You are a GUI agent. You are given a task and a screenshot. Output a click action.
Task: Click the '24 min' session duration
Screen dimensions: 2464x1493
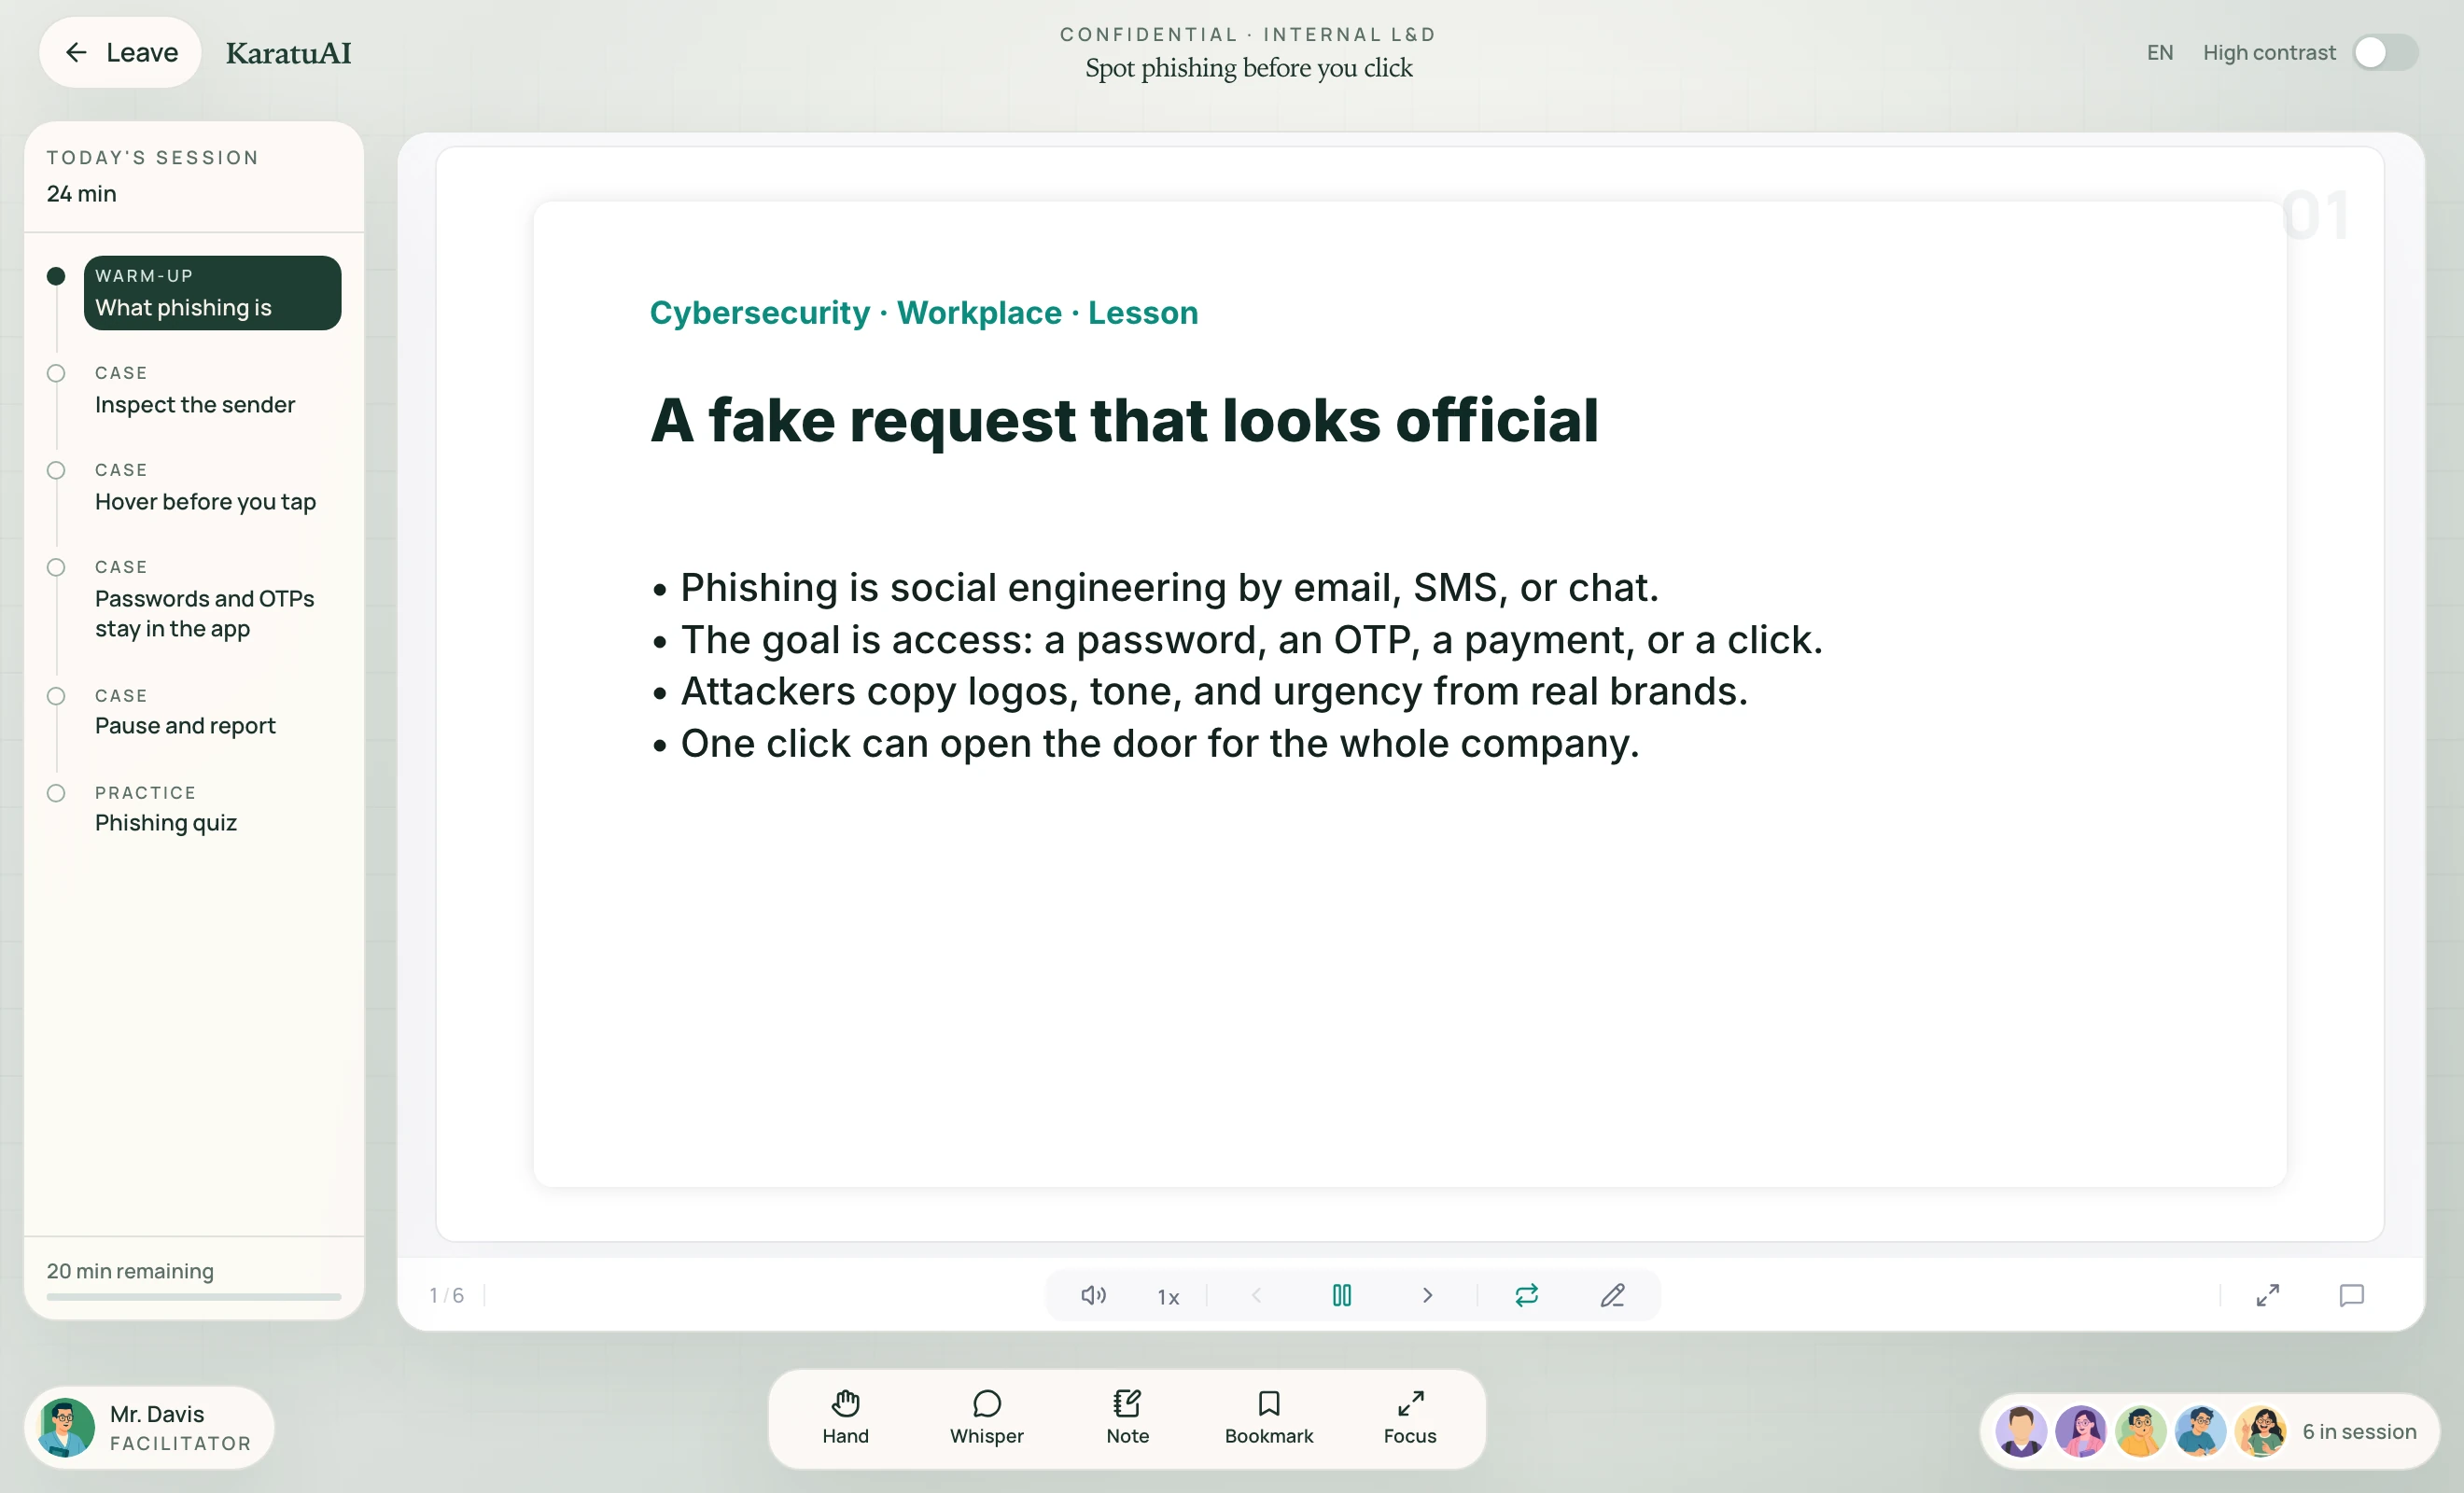coord(81,193)
